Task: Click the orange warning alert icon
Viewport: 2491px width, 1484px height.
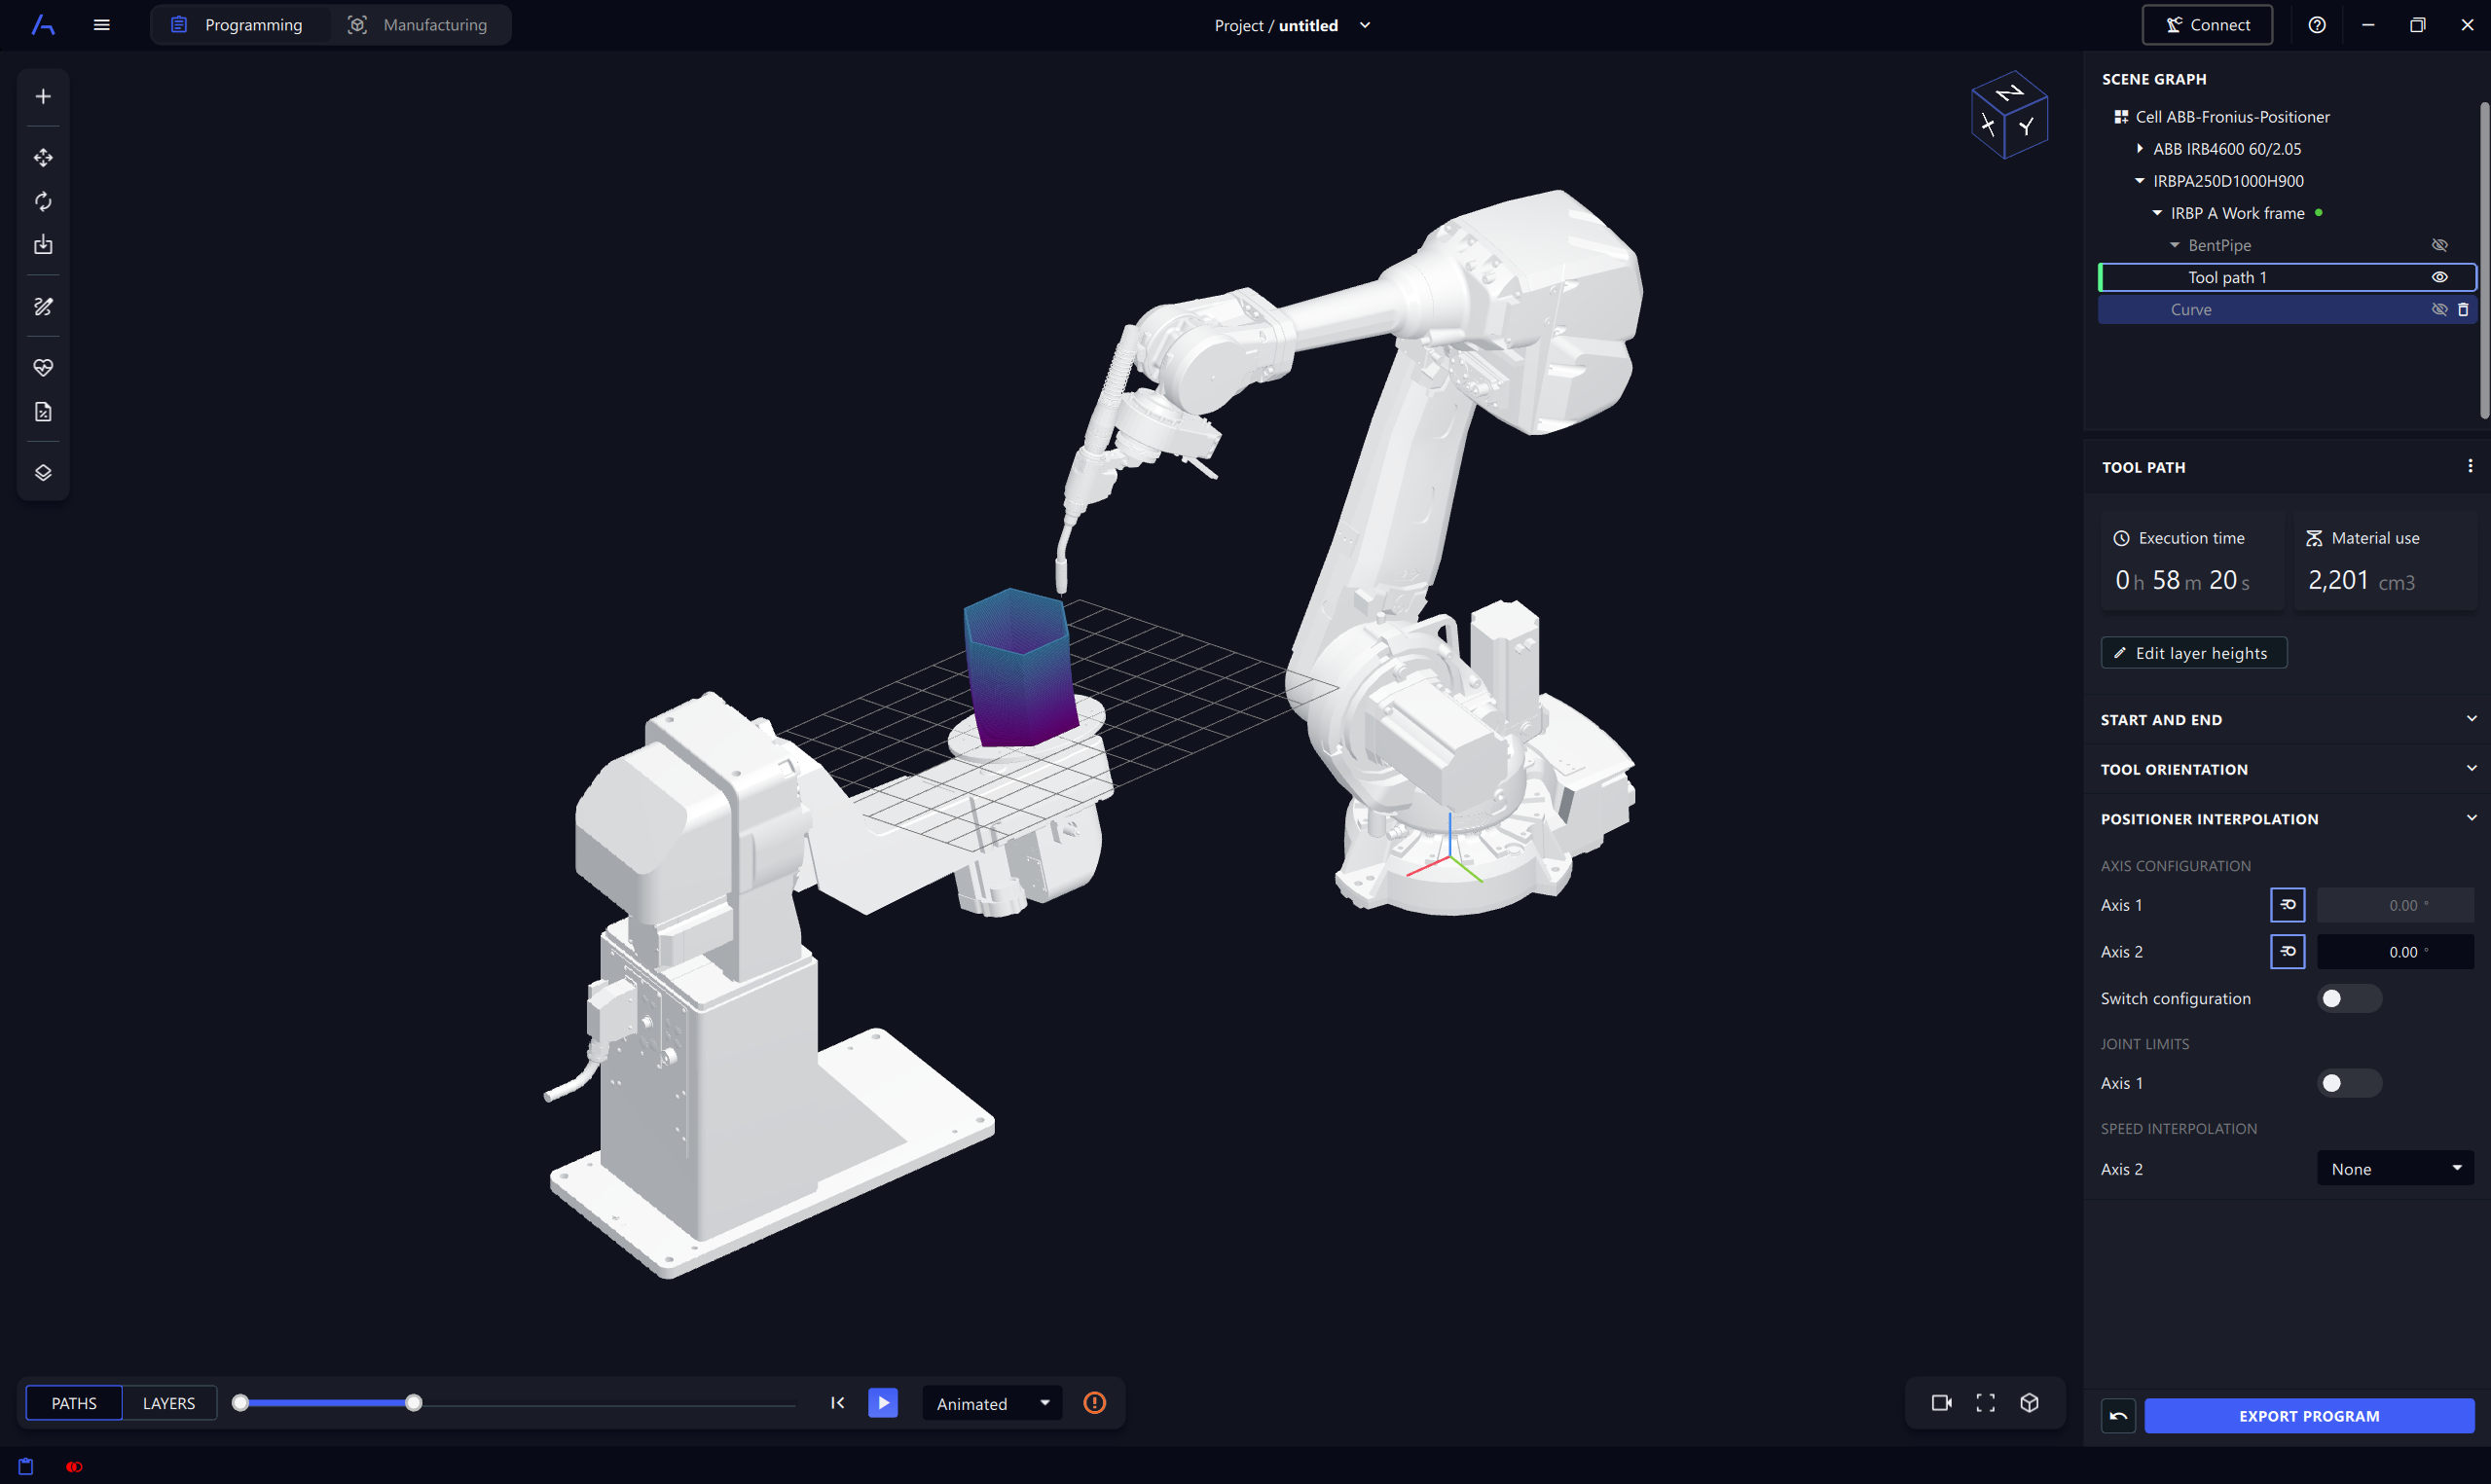Action: click(1095, 1402)
